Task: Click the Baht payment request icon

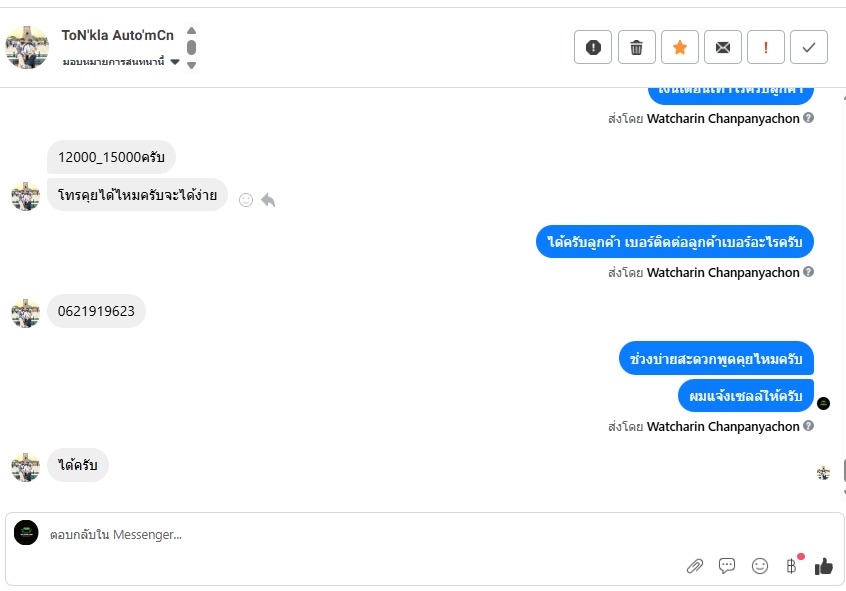Action: [x=792, y=566]
